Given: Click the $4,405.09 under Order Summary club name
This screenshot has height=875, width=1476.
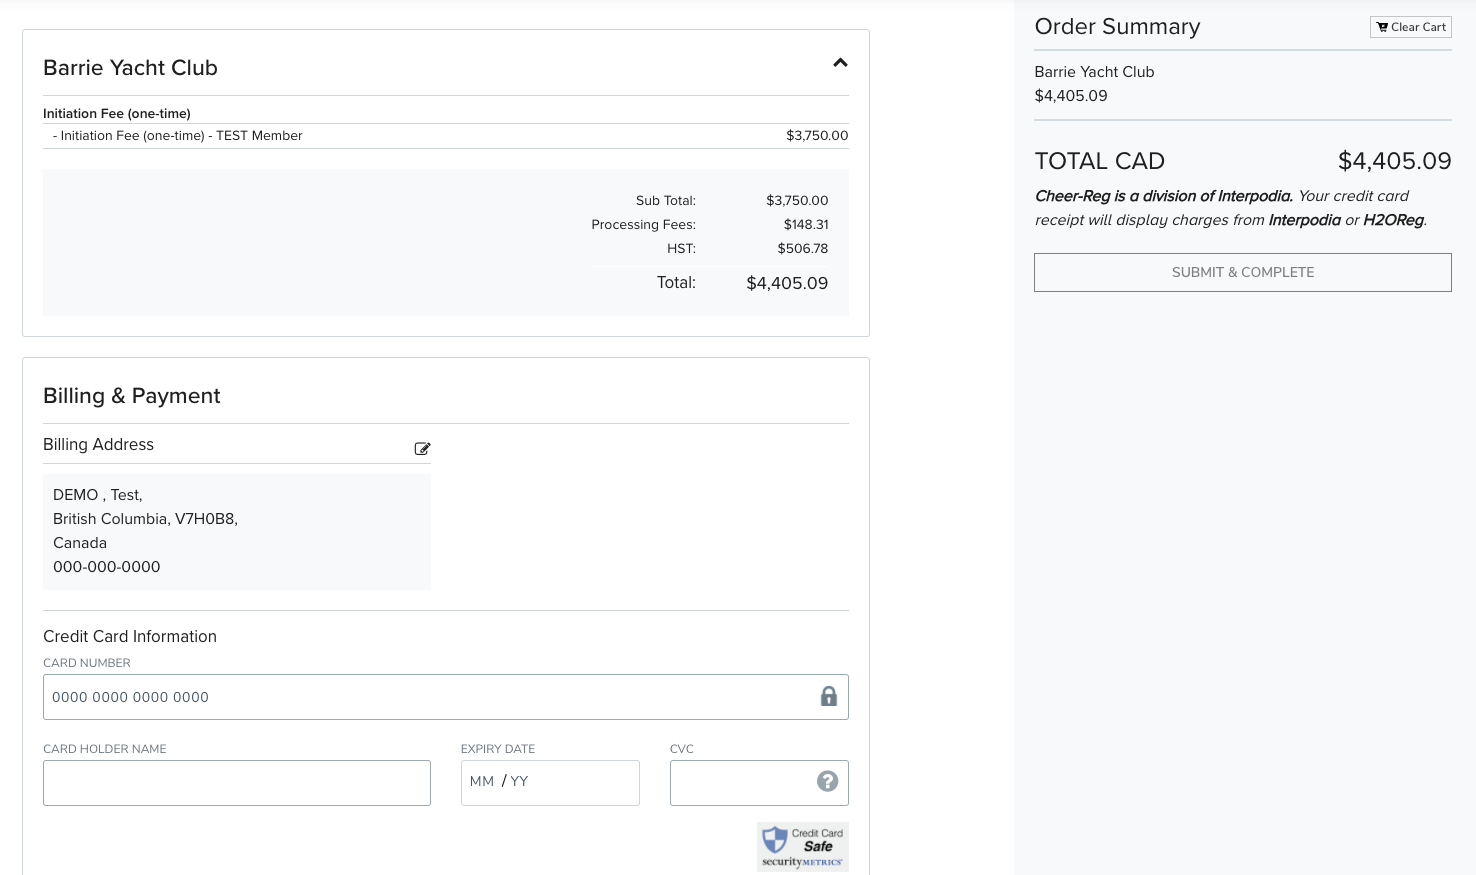Looking at the screenshot, I should tap(1071, 96).
